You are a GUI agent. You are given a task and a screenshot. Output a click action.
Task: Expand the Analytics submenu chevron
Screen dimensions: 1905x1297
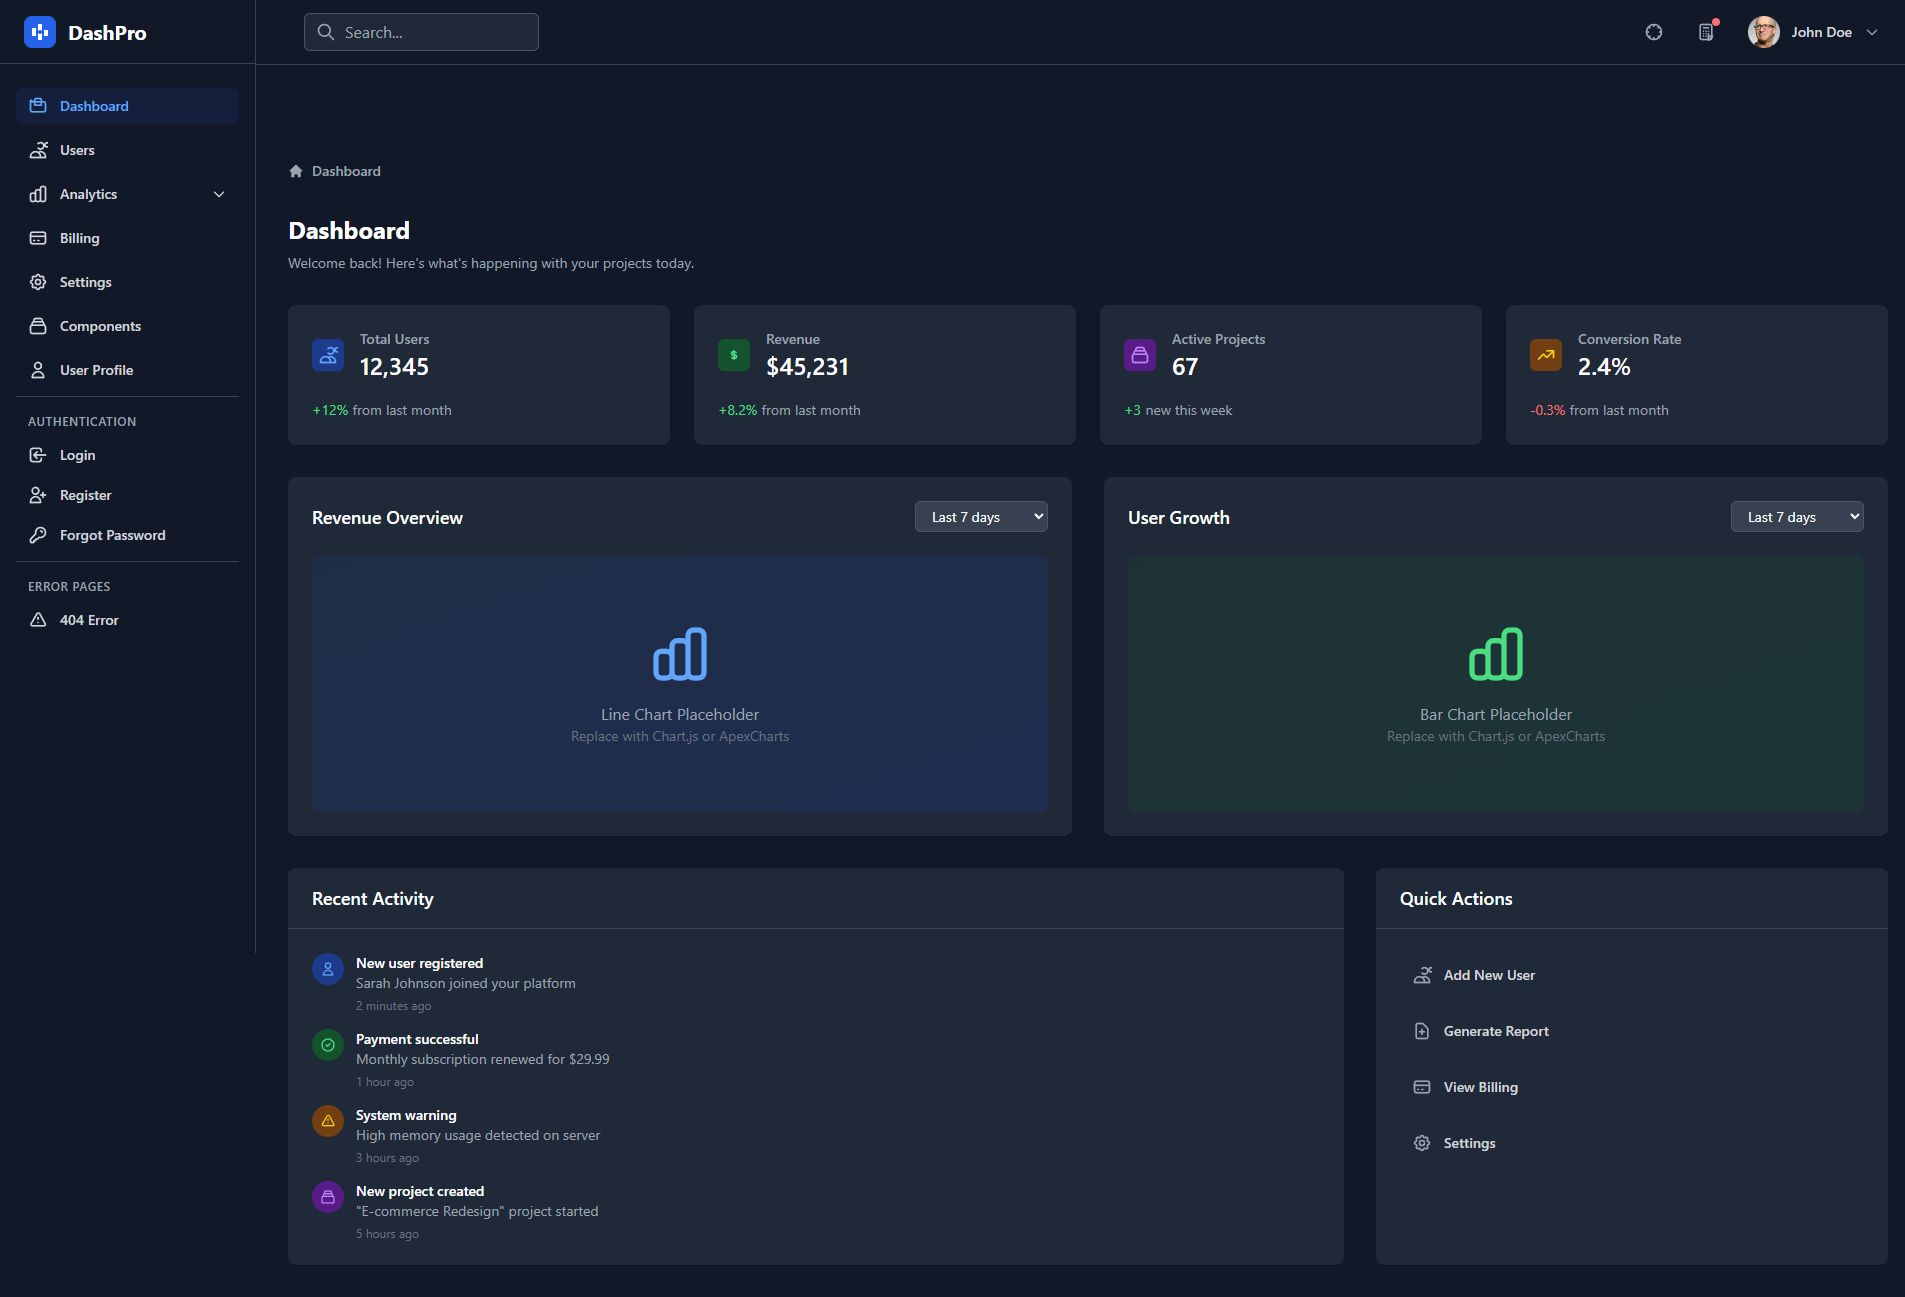point(219,194)
